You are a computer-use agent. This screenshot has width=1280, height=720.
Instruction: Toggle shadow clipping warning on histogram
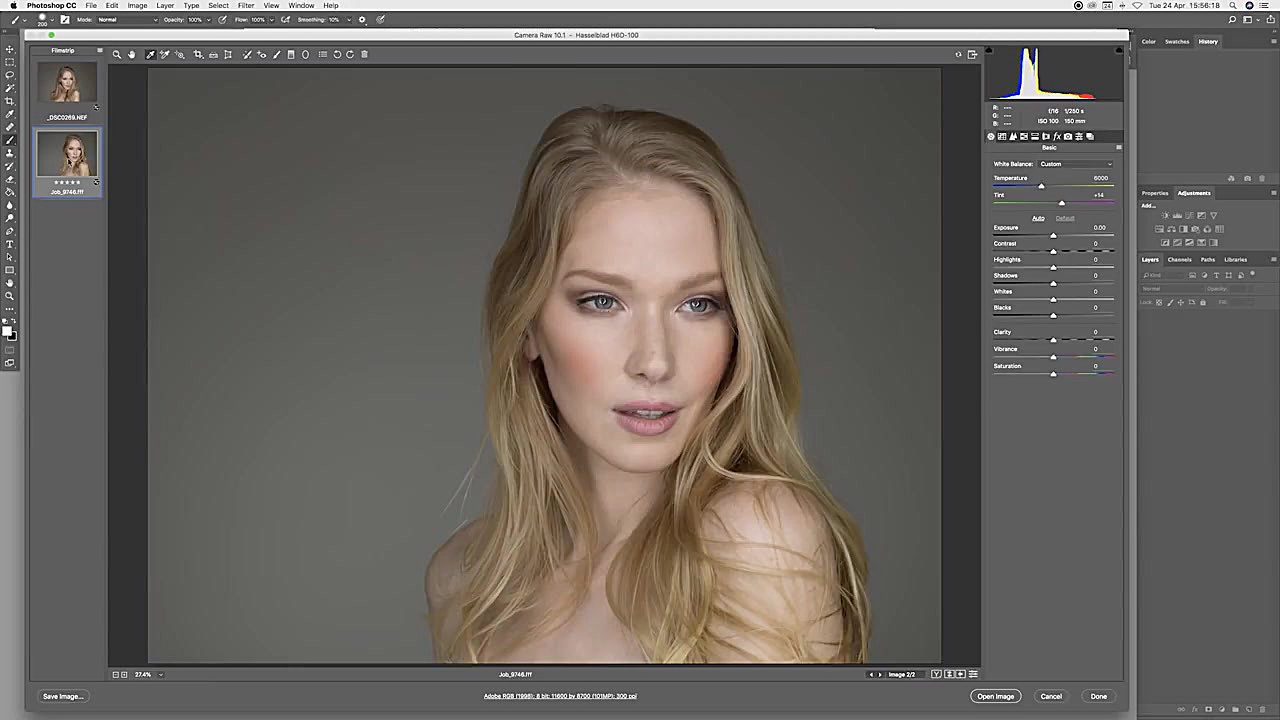tap(990, 50)
